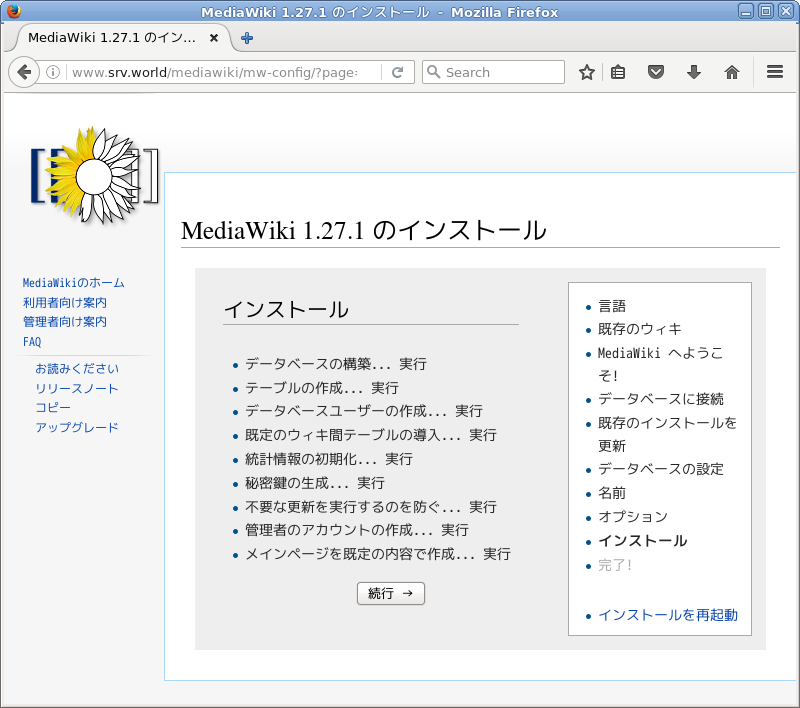Click the magnifier icon in search box

pos(433,72)
